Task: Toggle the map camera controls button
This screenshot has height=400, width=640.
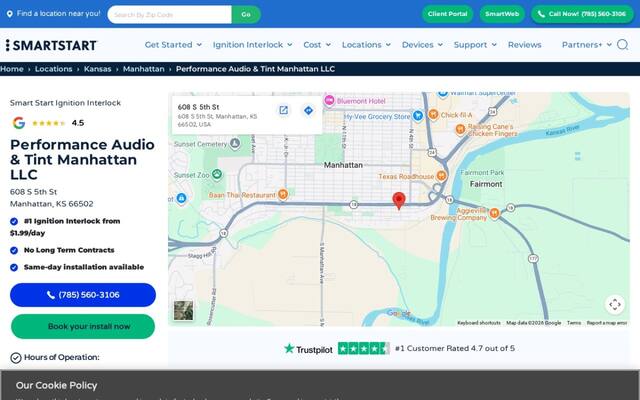Action: (615, 304)
